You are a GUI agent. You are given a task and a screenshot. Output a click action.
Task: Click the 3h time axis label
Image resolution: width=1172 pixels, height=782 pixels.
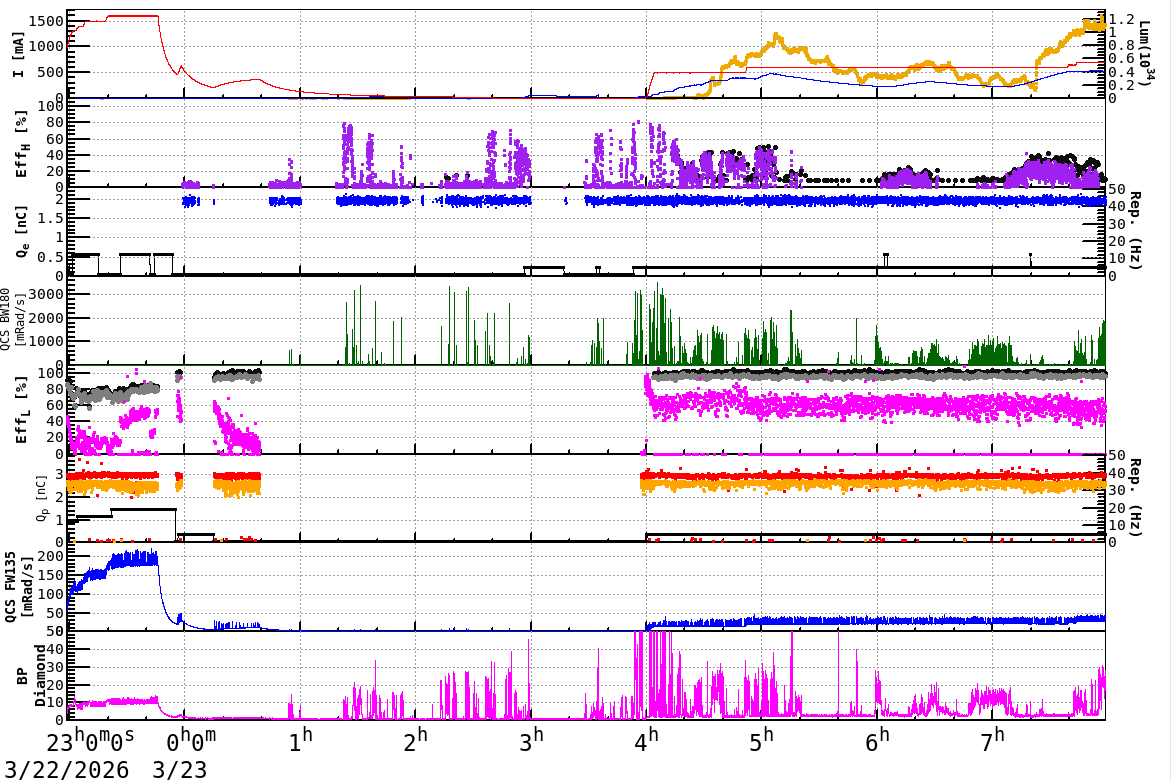tap(532, 741)
